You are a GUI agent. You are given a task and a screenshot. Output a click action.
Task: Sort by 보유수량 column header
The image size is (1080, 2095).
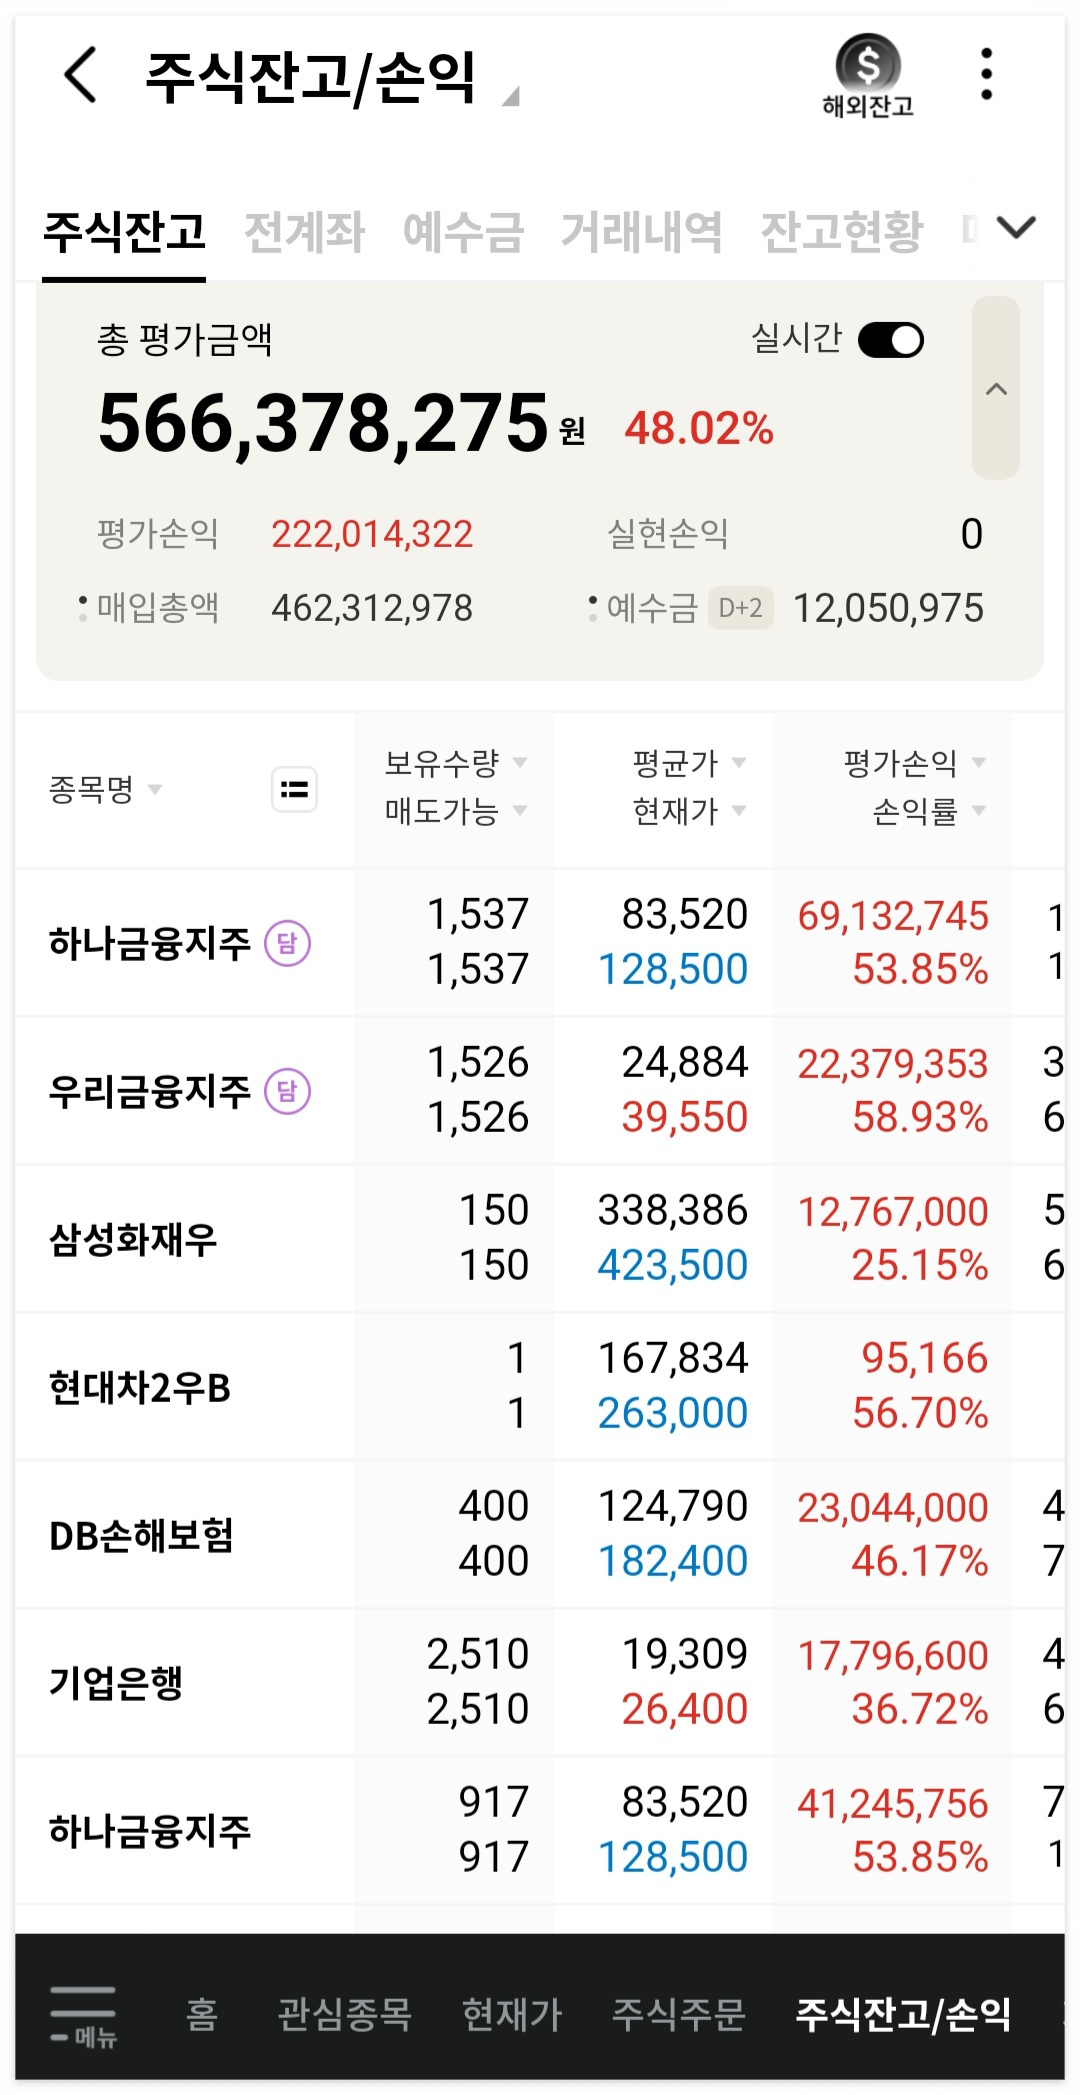(x=455, y=763)
